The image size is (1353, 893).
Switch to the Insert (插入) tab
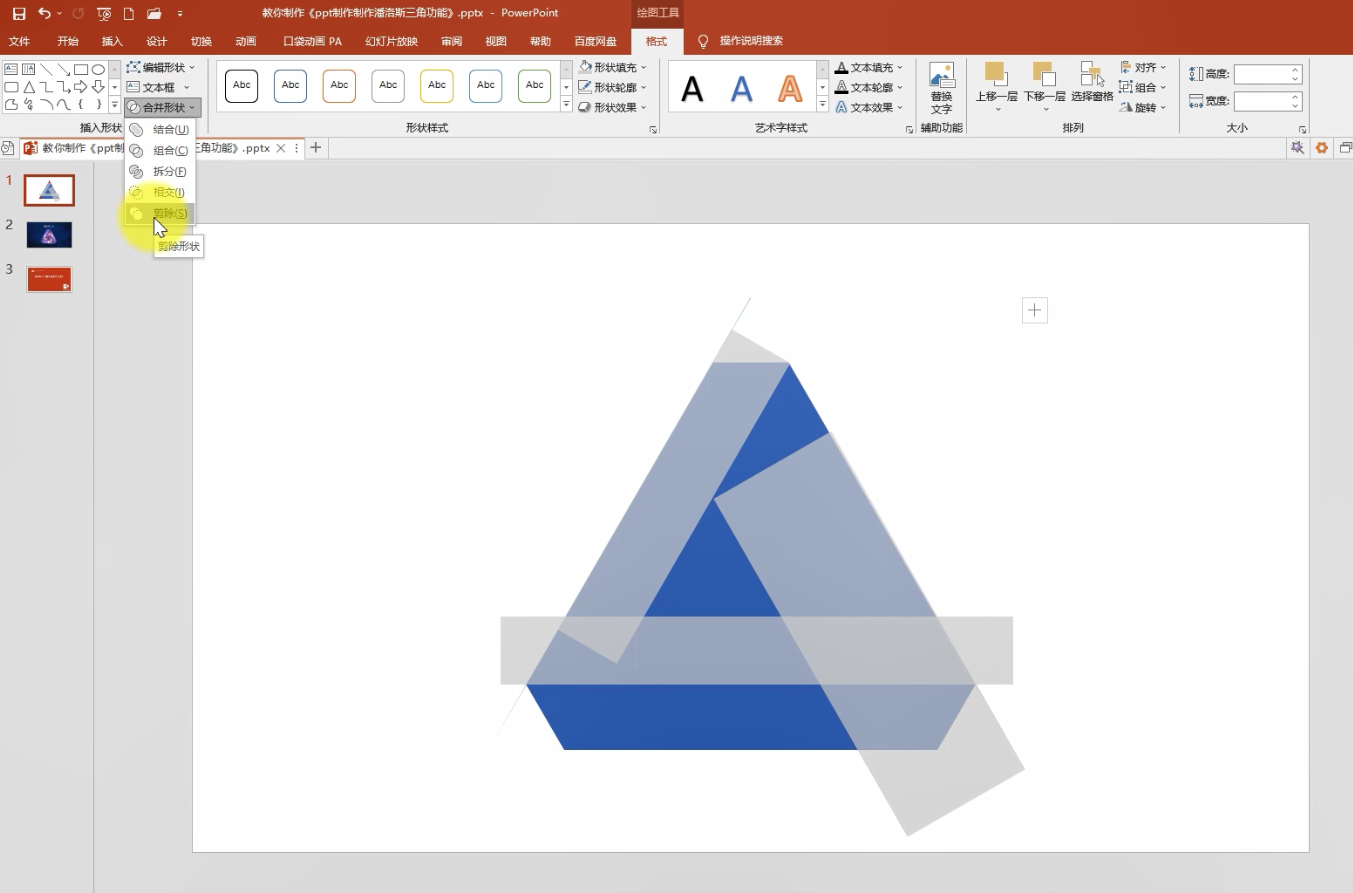(112, 41)
